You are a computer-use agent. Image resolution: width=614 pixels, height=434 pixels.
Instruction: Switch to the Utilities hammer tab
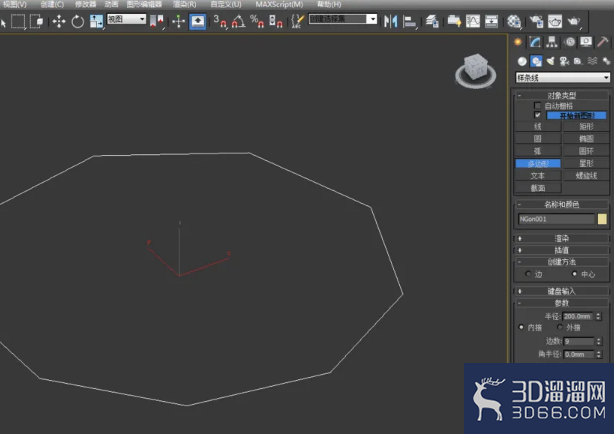[603, 42]
